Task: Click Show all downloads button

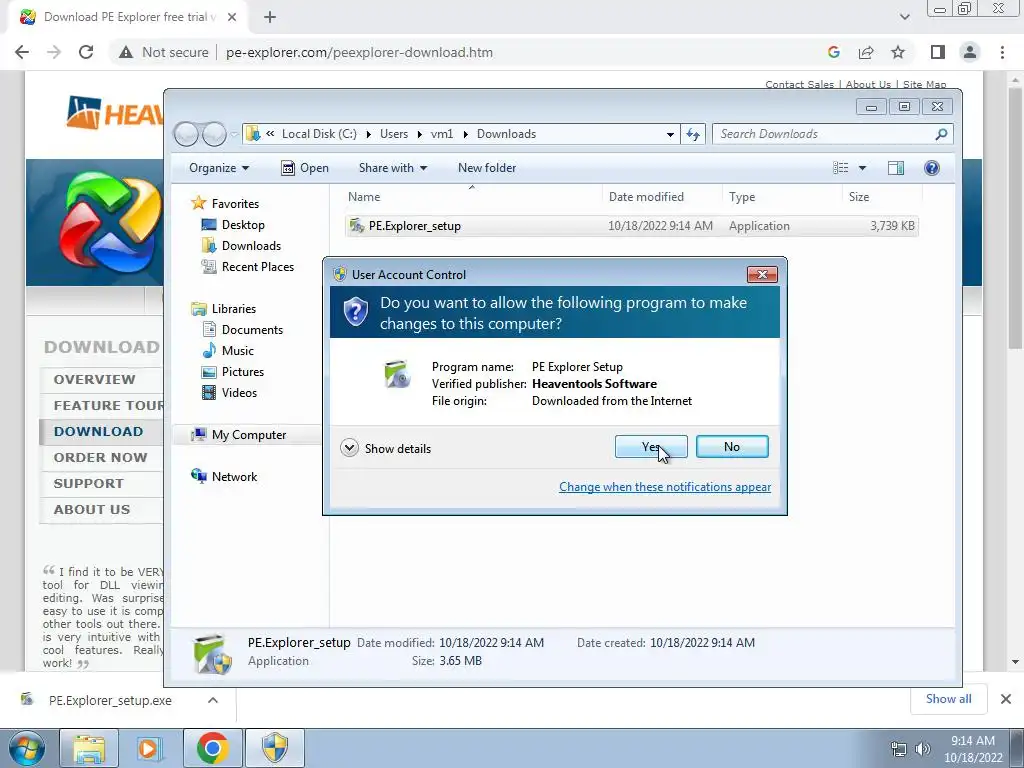Action: [x=948, y=699]
